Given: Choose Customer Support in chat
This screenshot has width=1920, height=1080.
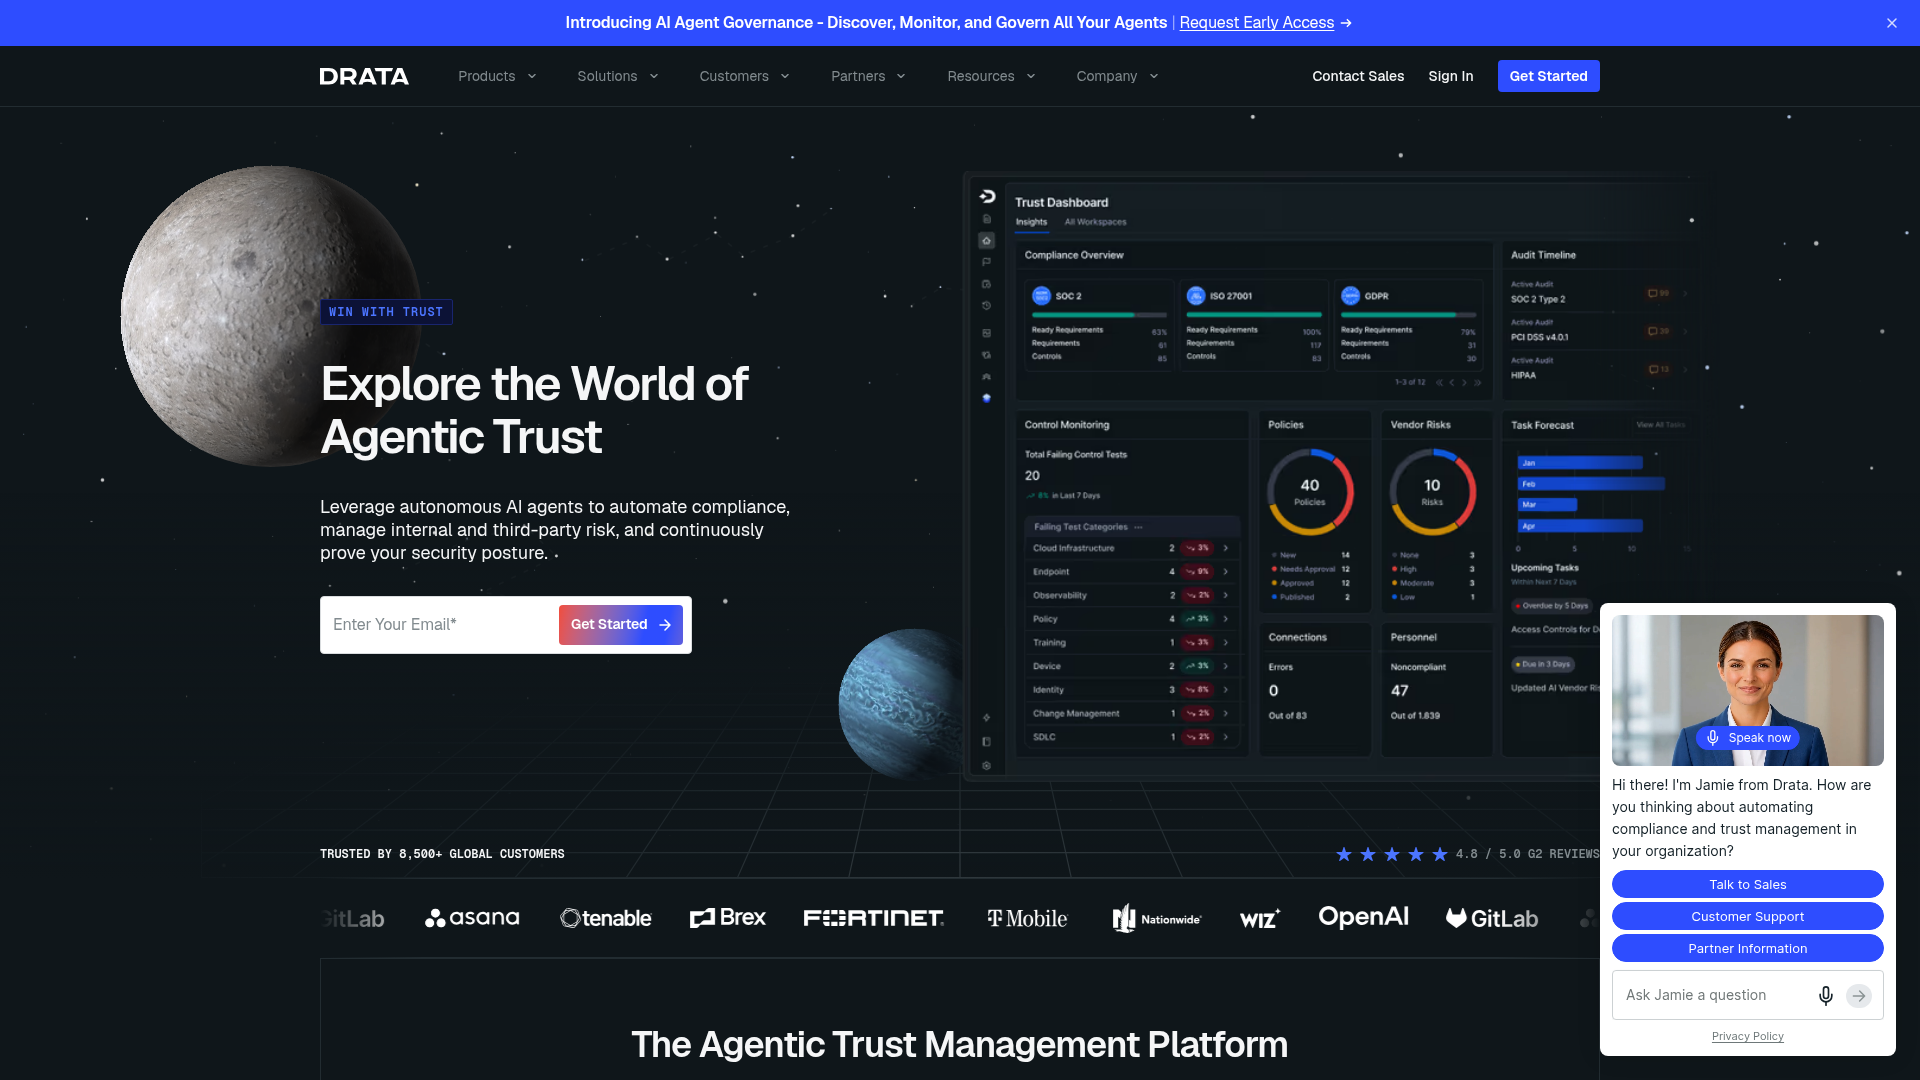Looking at the screenshot, I should (1748, 916).
